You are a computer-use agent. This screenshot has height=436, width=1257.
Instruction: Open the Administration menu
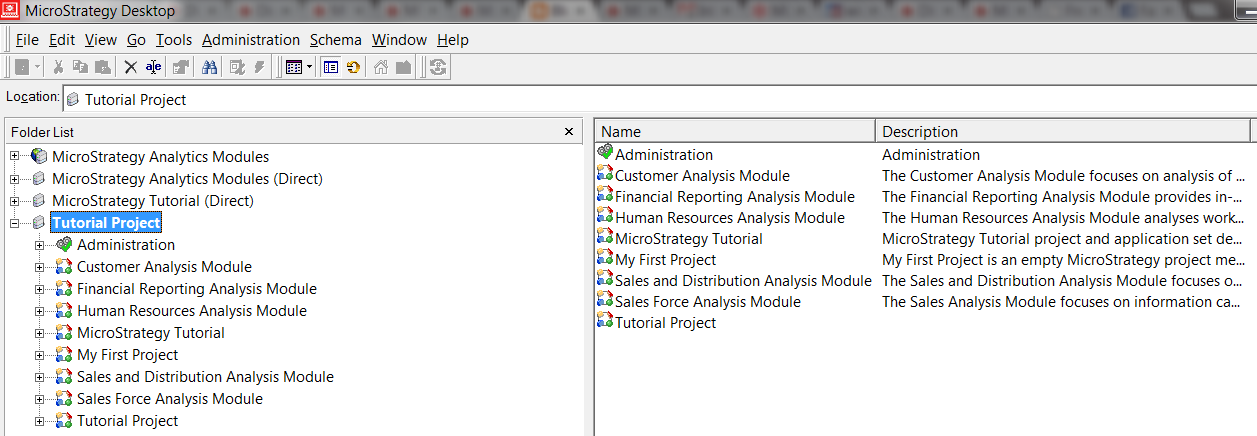(251, 40)
